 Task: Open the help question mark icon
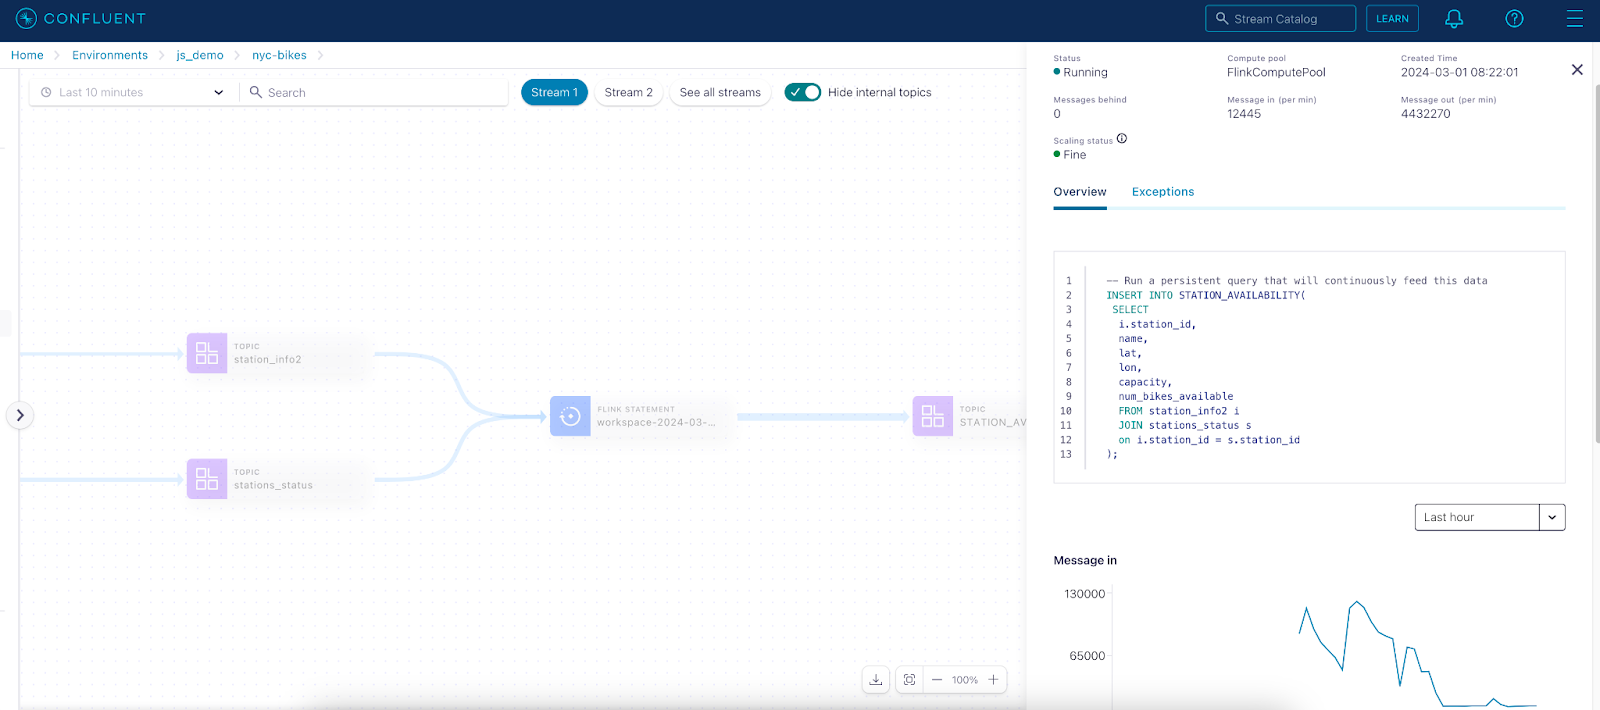pos(1514,19)
